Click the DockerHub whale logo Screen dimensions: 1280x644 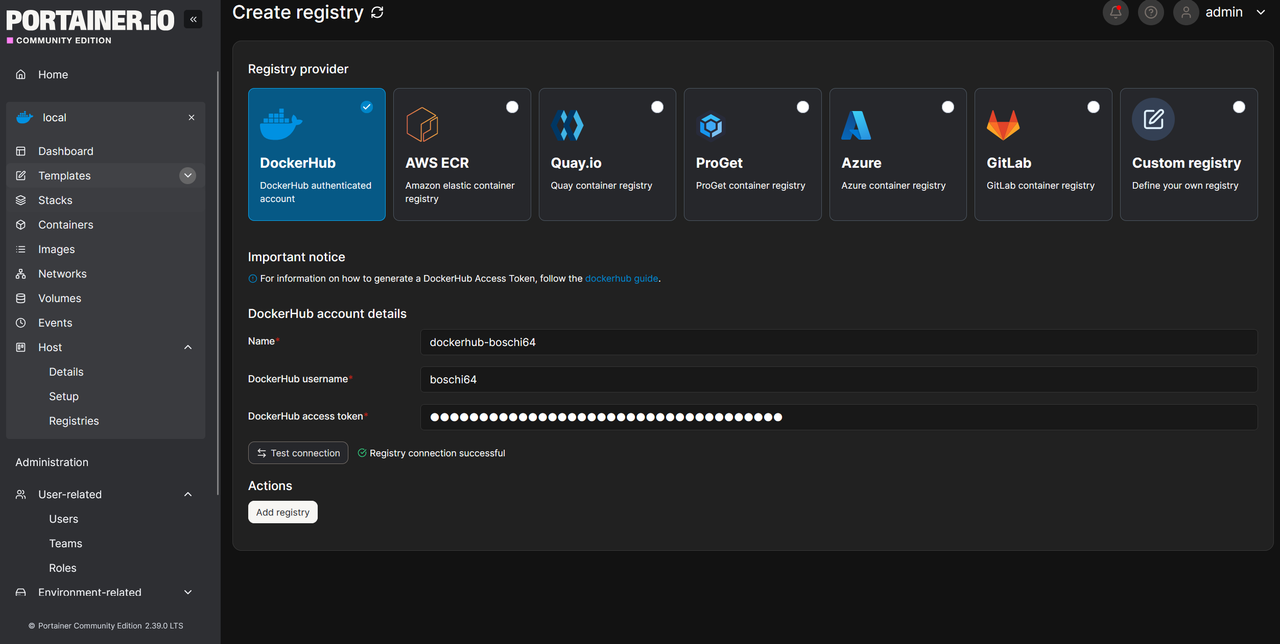(280, 125)
